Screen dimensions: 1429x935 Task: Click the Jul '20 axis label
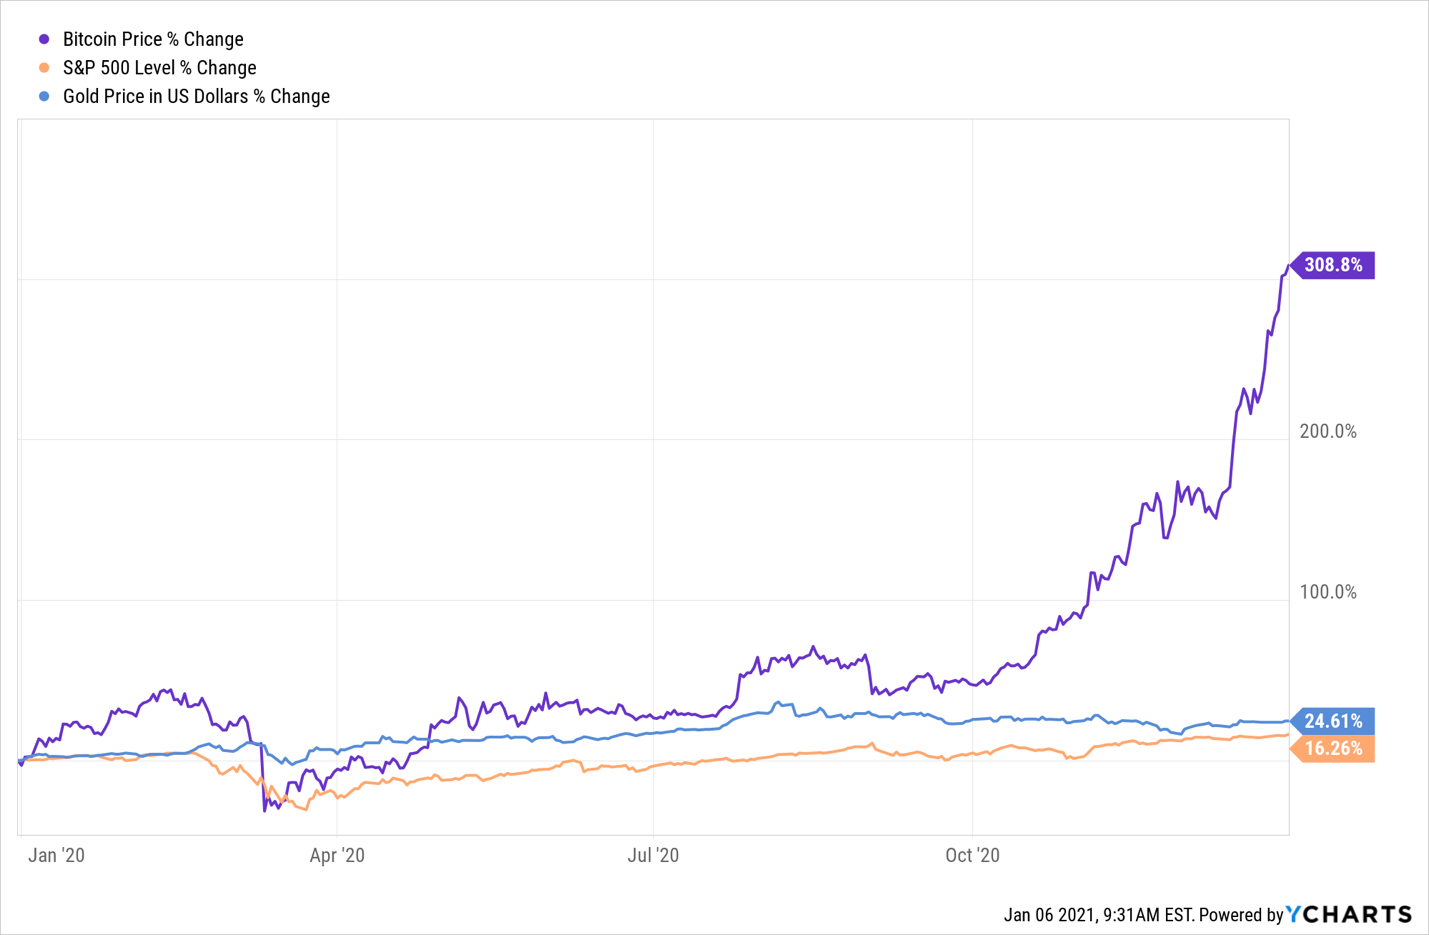653,855
